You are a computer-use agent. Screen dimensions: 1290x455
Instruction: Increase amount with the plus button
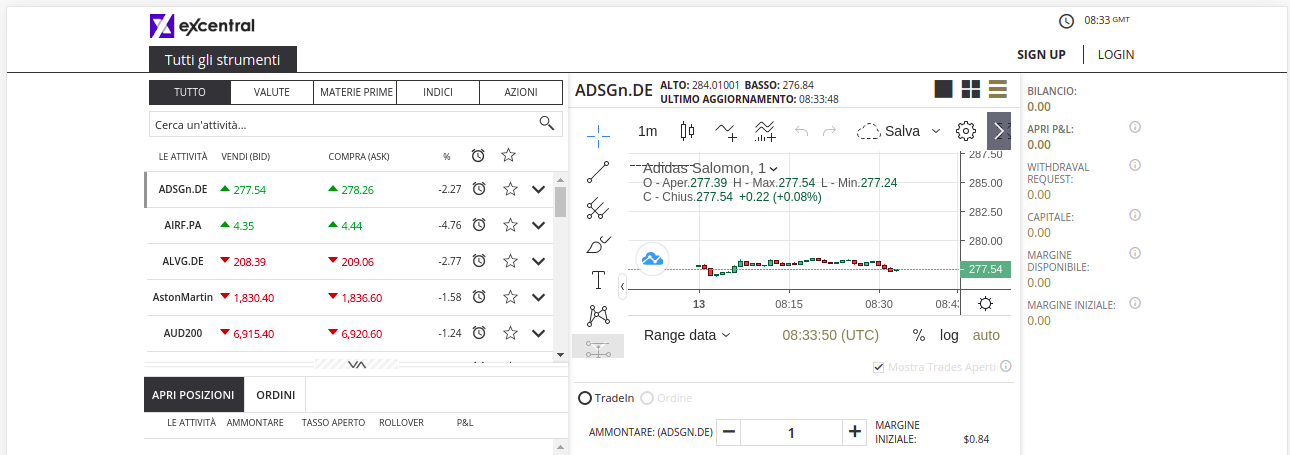pyautogui.click(x=854, y=432)
